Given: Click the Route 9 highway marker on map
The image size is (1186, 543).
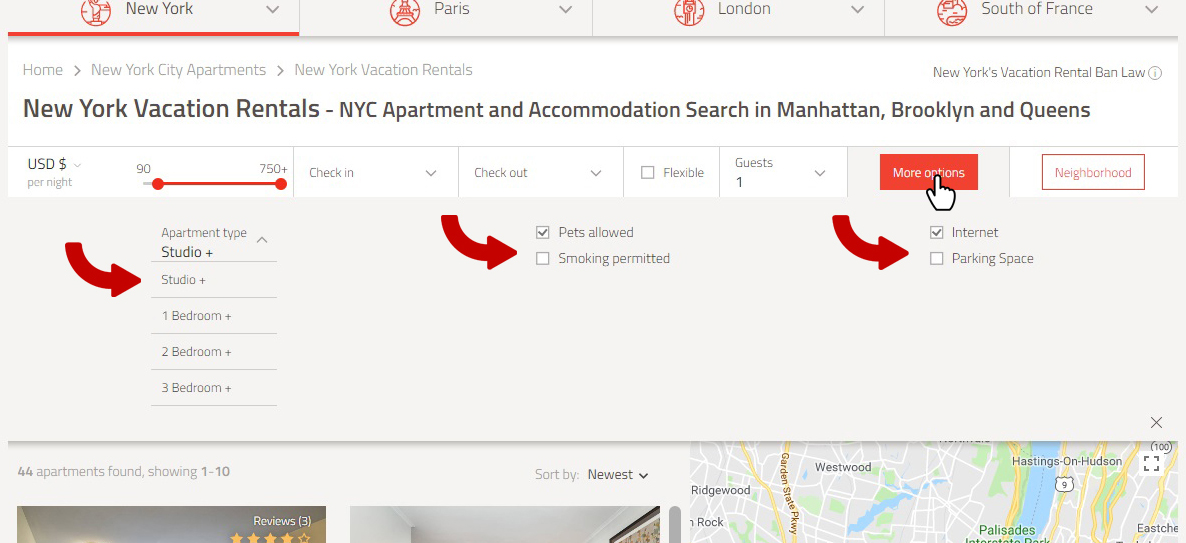Looking at the screenshot, I should 1064,483.
